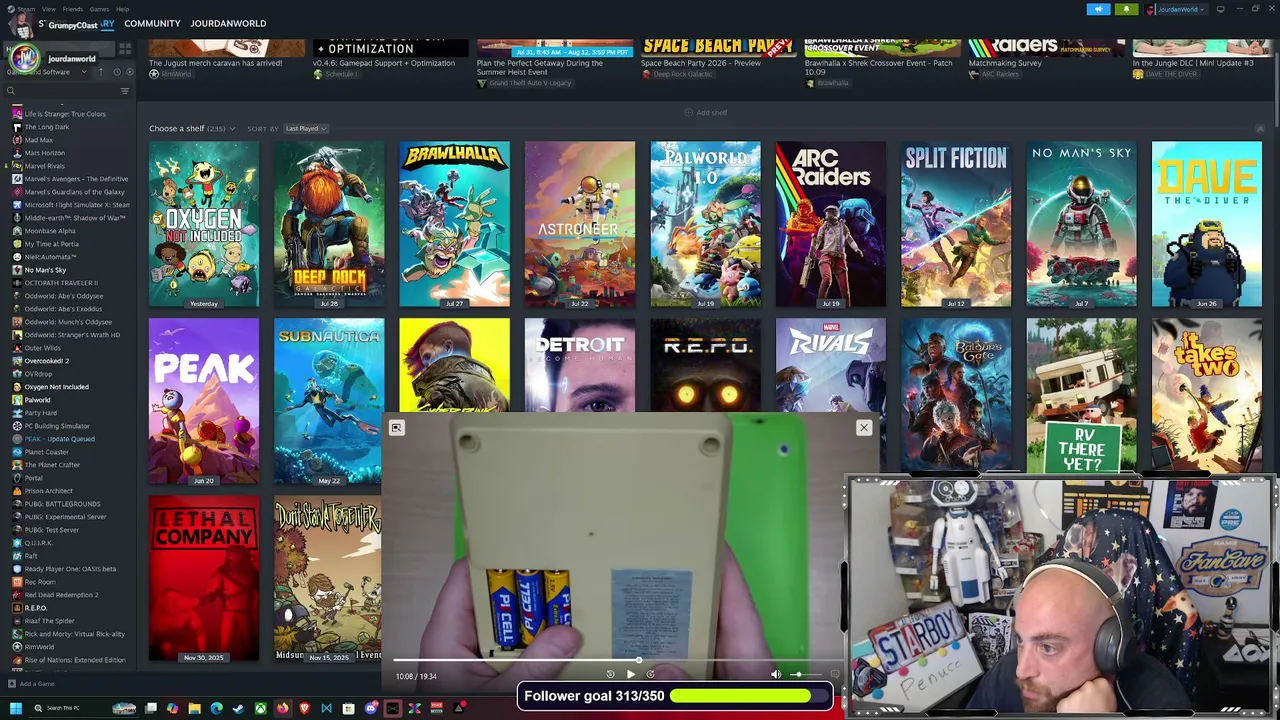Image resolution: width=1280 pixels, height=720 pixels.
Task: Open Steam from the Windows taskbar
Action: 238,709
